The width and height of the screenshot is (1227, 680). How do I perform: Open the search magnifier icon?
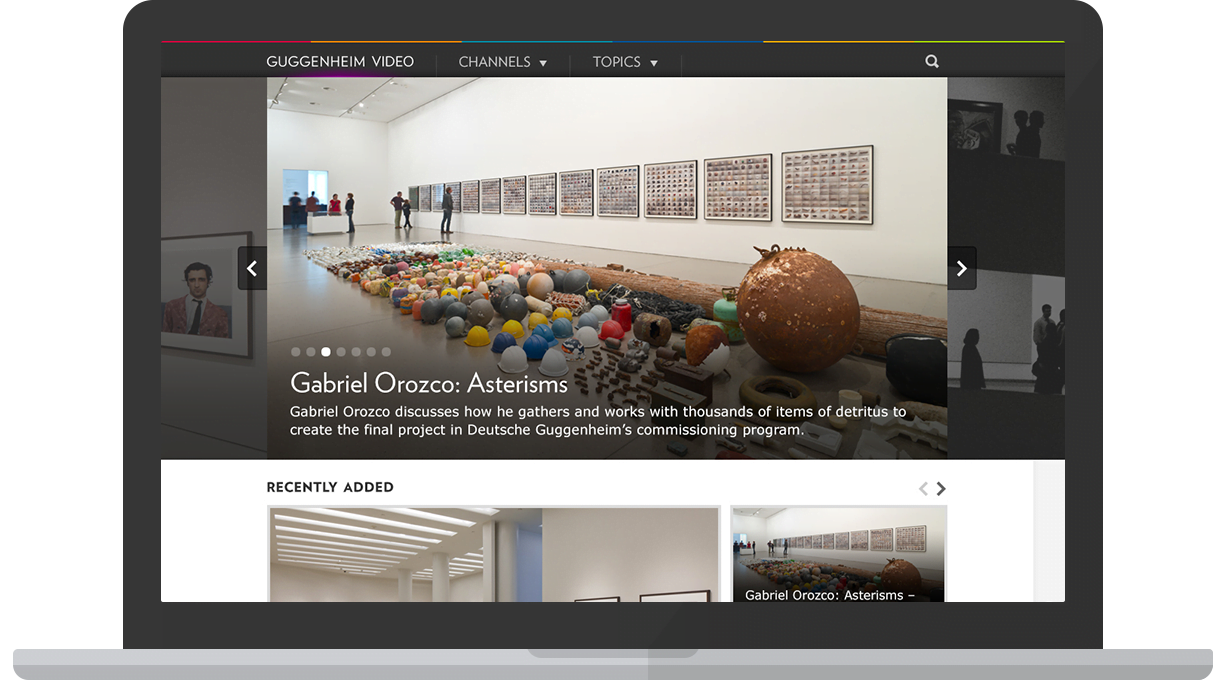[931, 61]
